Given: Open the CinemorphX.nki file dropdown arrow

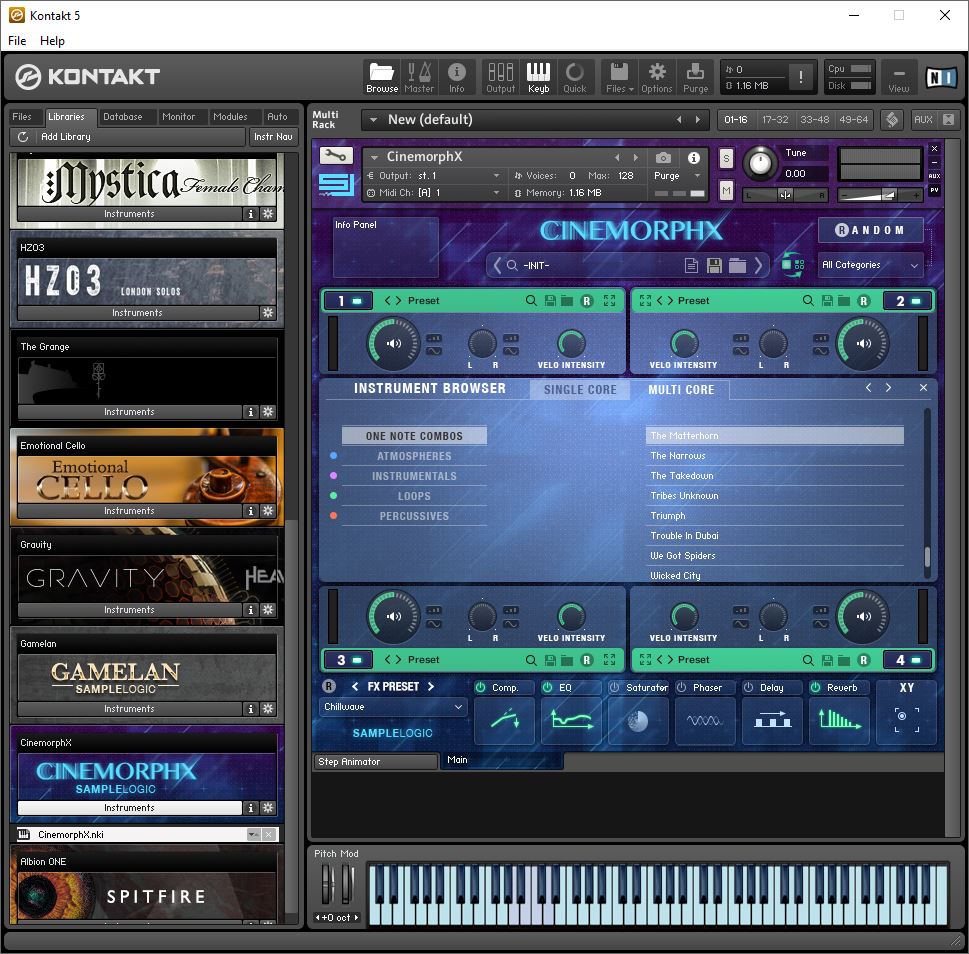Looking at the screenshot, I should tap(253, 835).
